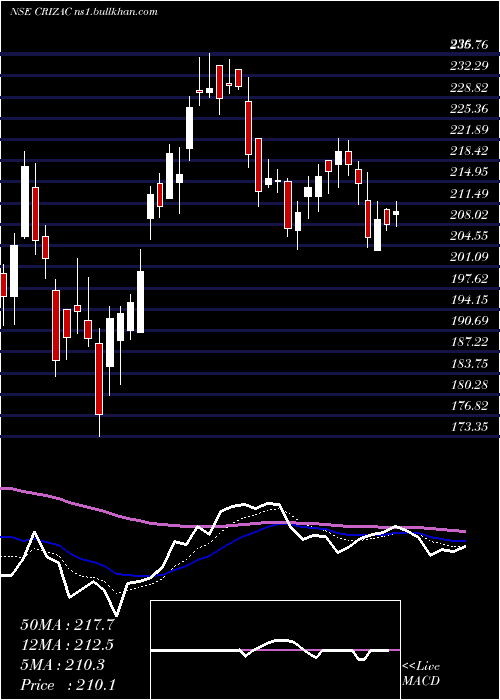Click the 187.22 price axis label
Image resolution: width=500 pixels, height=700 pixels.
coord(469,342)
